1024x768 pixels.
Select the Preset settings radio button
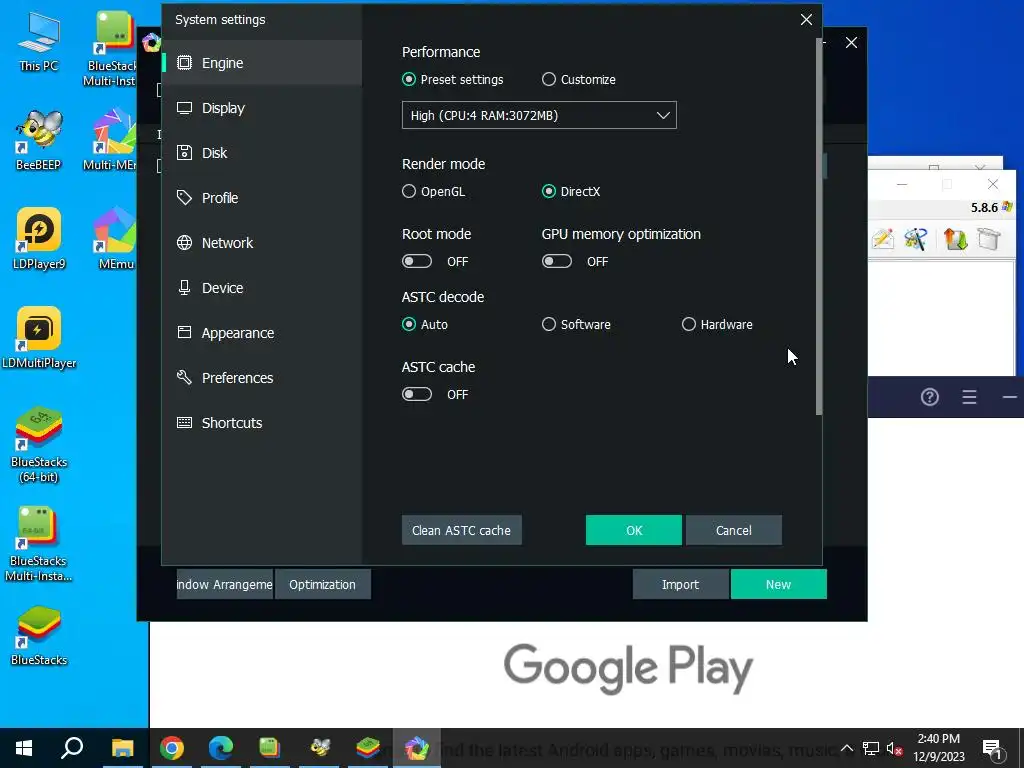coord(409,80)
